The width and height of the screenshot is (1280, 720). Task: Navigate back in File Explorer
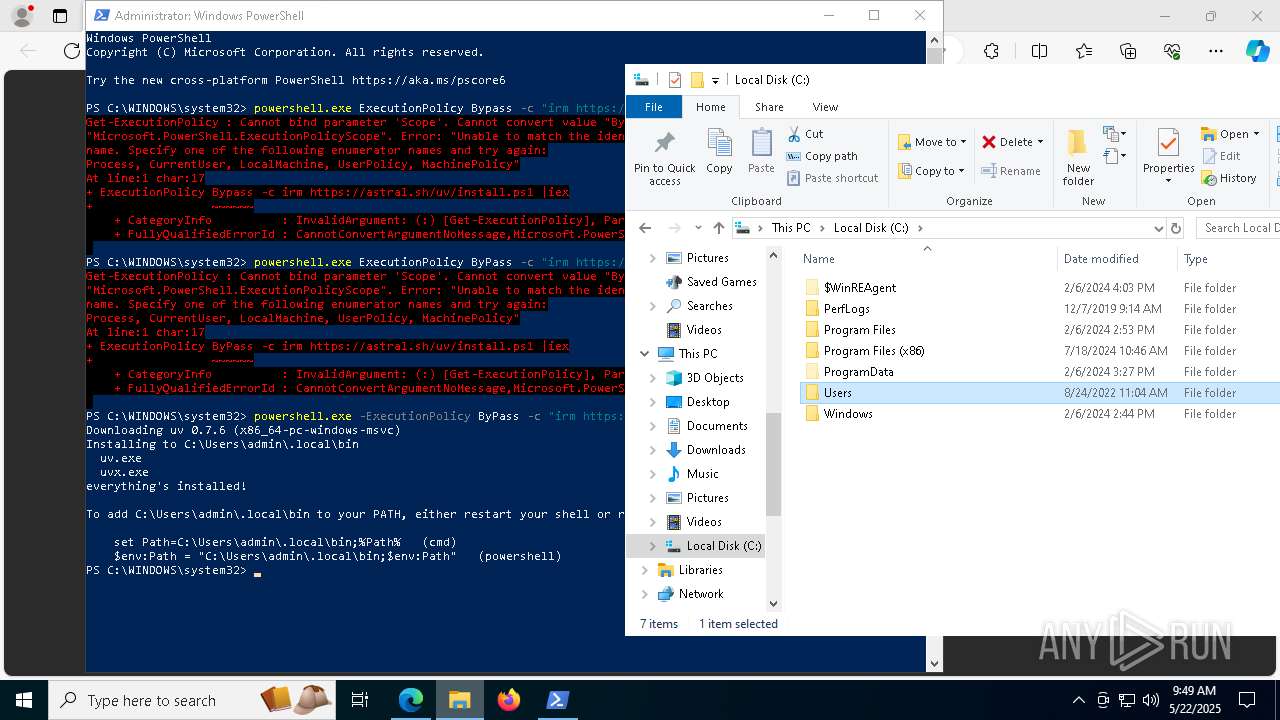point(645,228)
